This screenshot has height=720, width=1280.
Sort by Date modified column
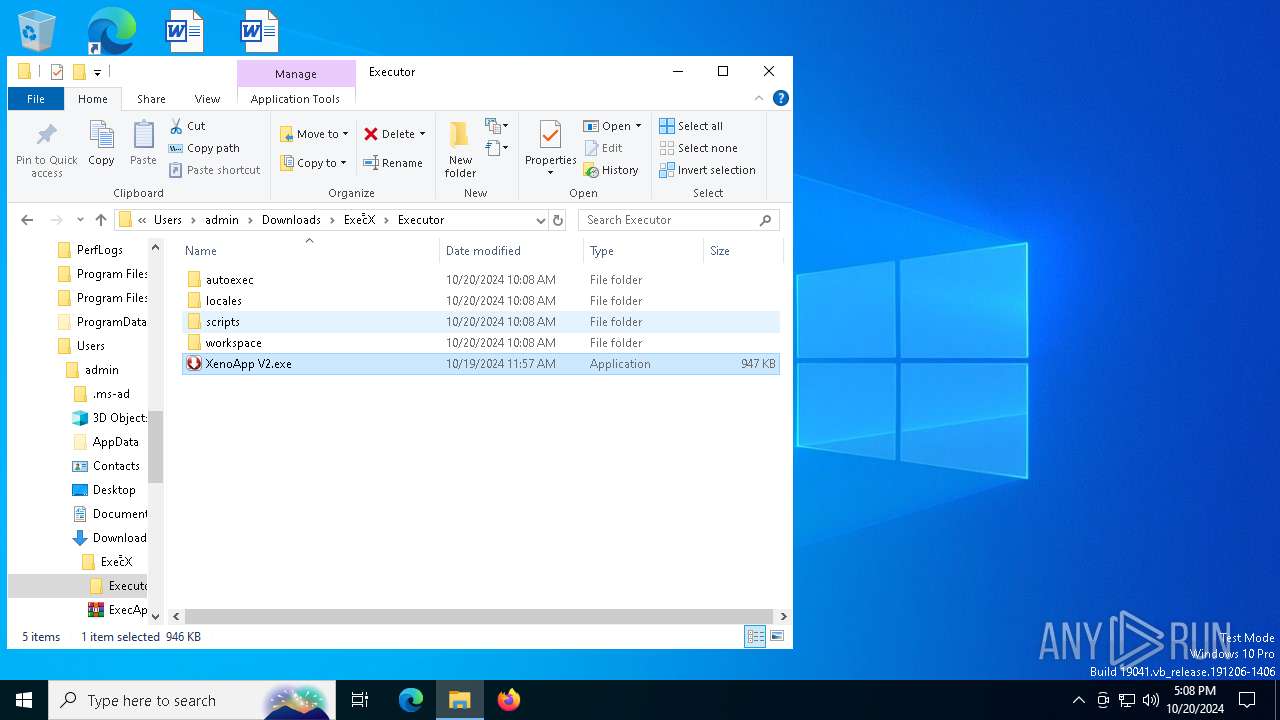coord(511,251)
